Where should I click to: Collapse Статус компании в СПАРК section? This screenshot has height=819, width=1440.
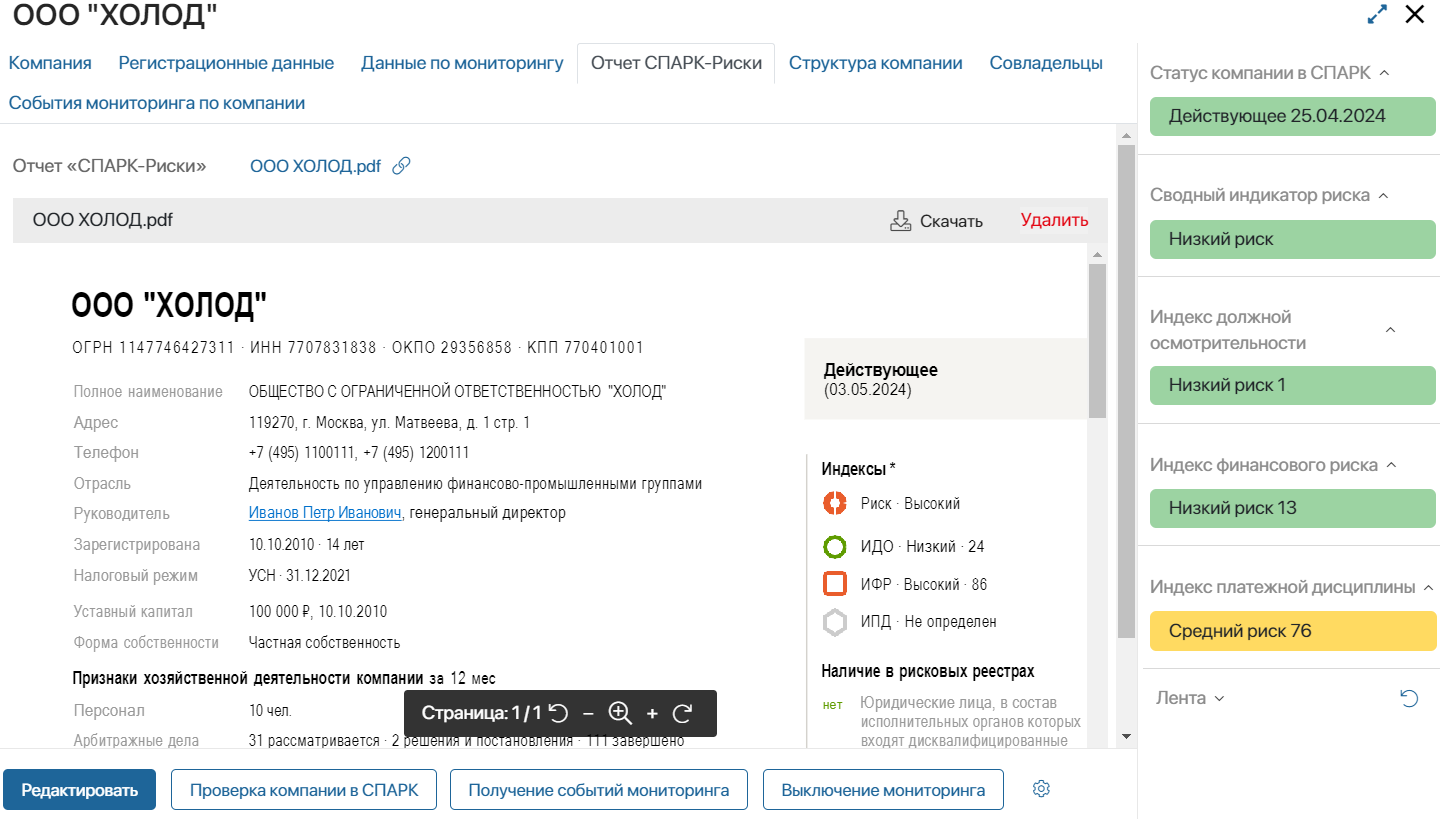pos(1385,73)
